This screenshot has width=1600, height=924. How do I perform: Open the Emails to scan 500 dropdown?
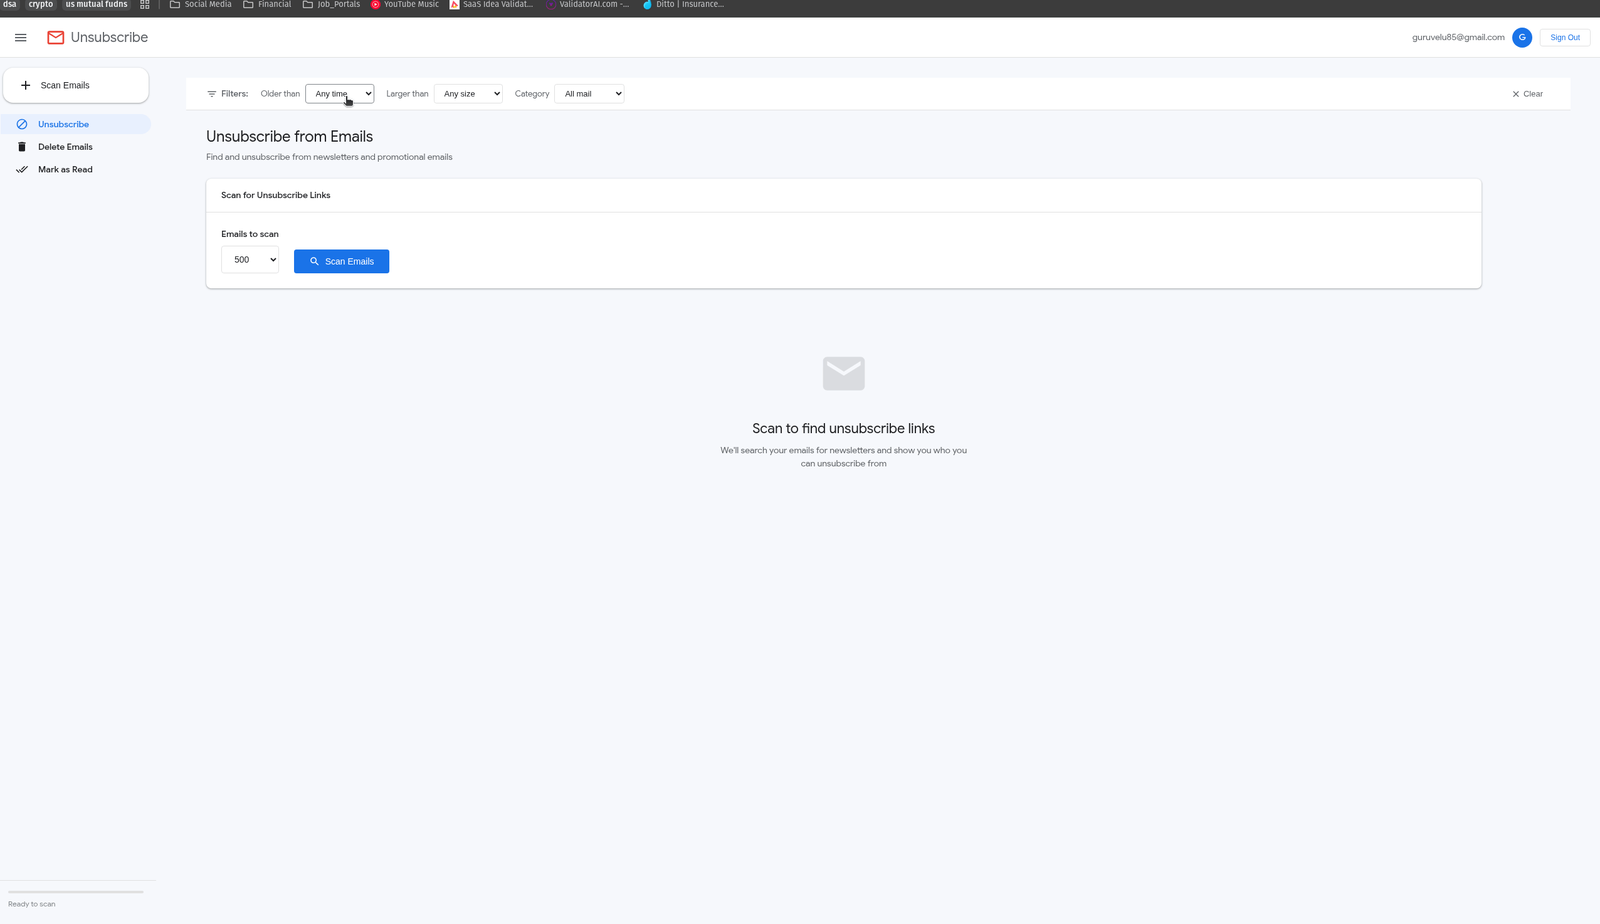tap(250, 260)
